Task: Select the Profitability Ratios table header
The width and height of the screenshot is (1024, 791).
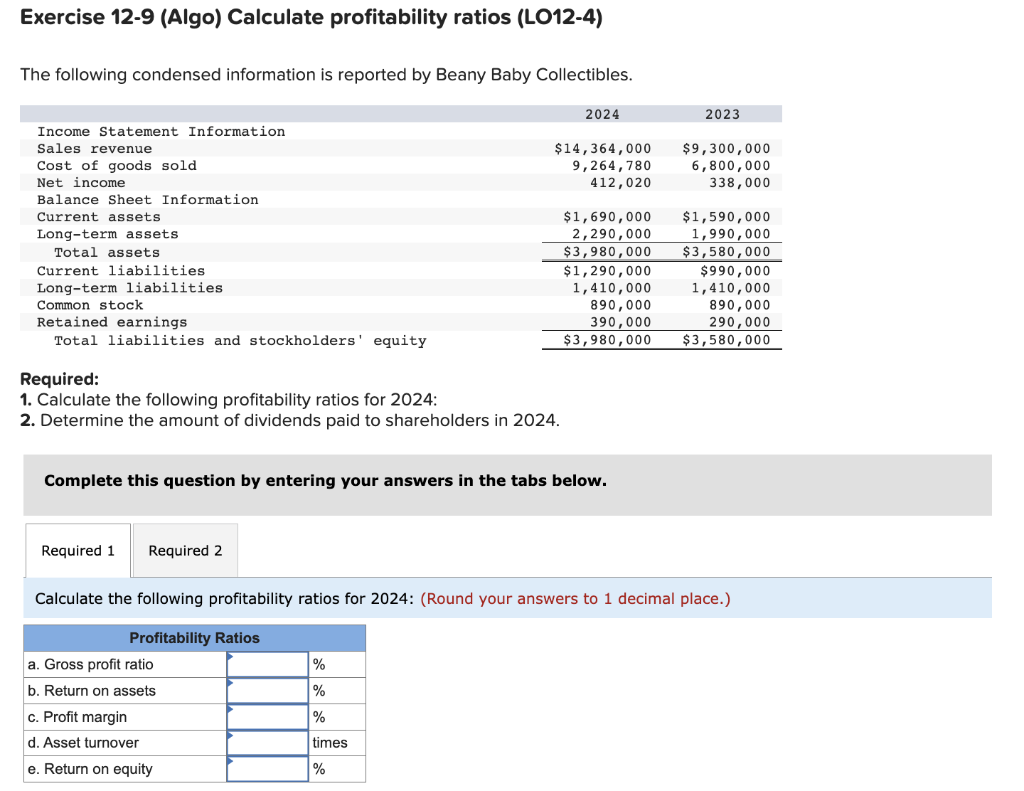Action: [195, 638]
